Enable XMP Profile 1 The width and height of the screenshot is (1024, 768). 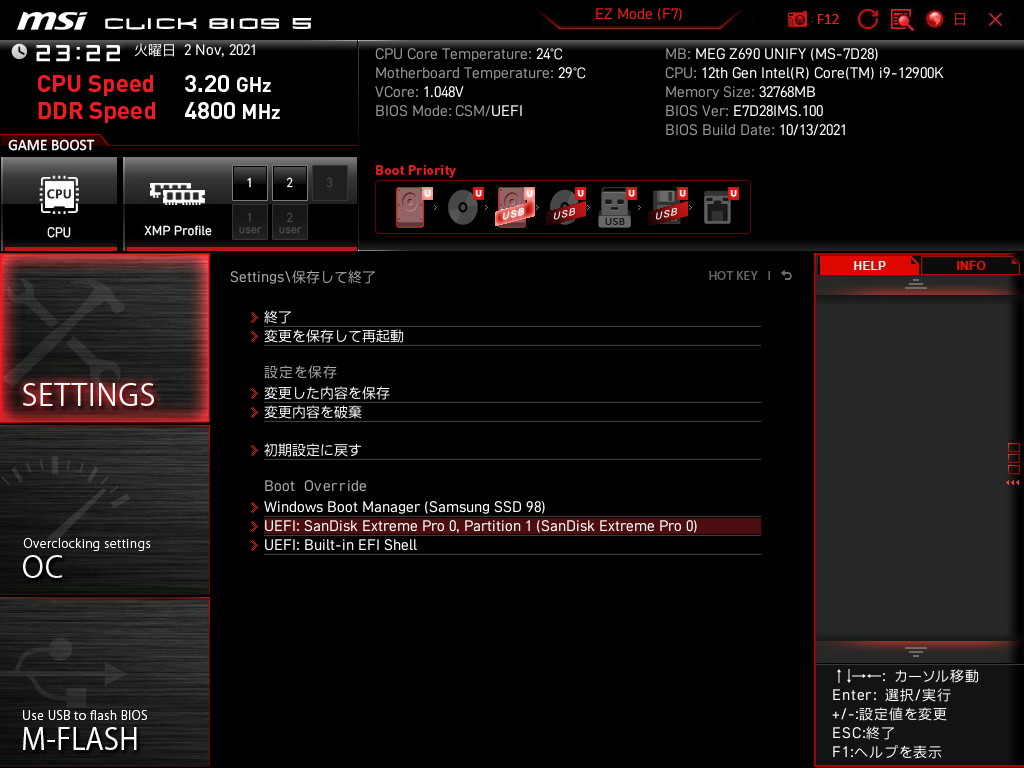pyautogui.click(x=250, y=183)
